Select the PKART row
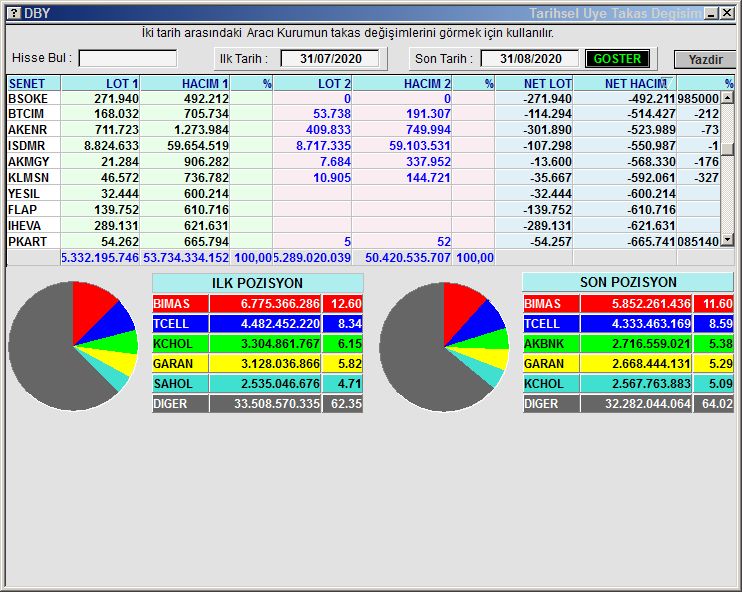 (x=363, y=241)
